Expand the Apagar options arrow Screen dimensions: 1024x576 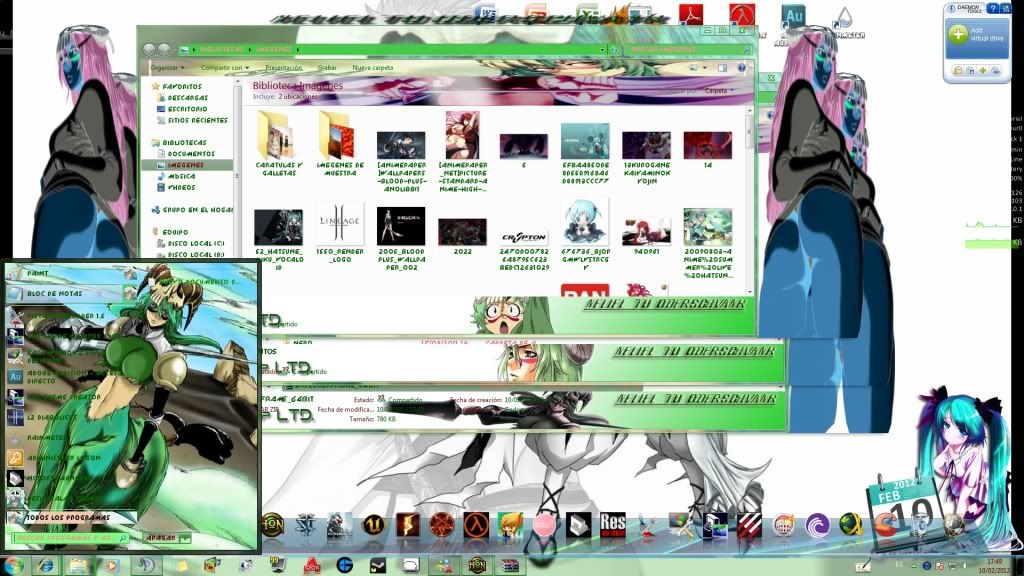(185, 538)
